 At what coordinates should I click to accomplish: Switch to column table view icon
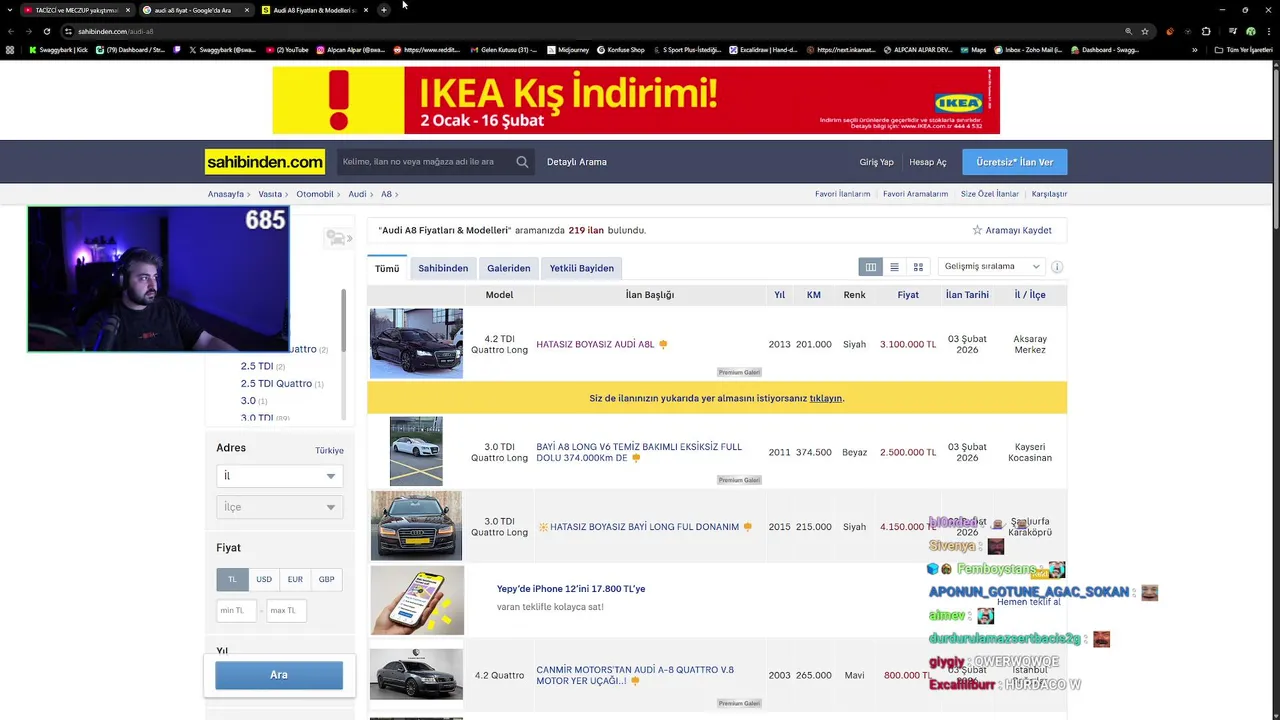click(871, 267)
